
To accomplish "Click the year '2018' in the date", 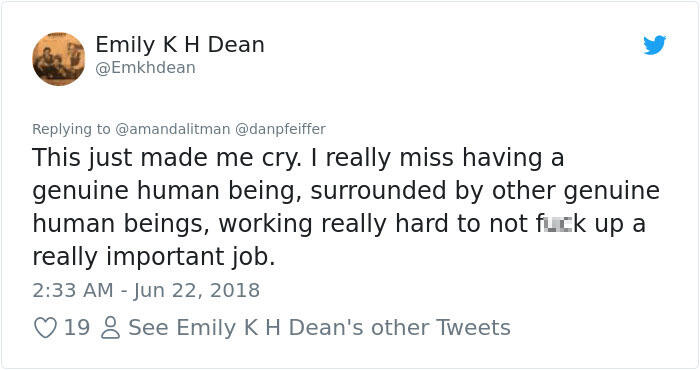I will point(235,291).
